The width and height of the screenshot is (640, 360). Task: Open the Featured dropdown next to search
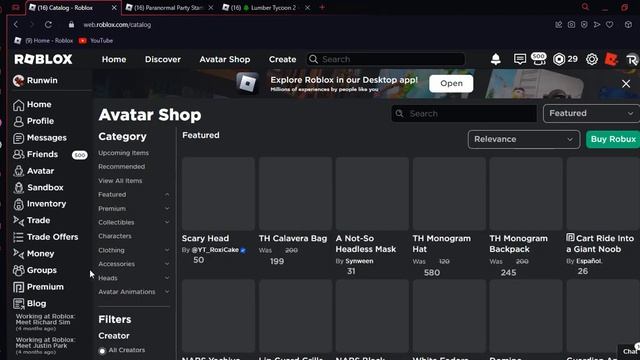[591, 113]
